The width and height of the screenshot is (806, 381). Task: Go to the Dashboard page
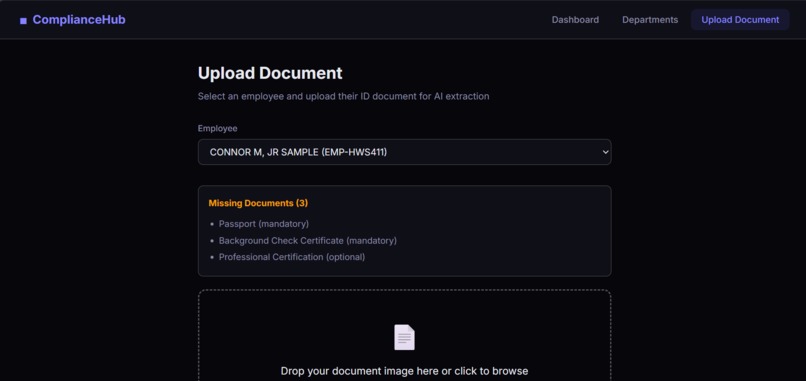coord(575,20)
